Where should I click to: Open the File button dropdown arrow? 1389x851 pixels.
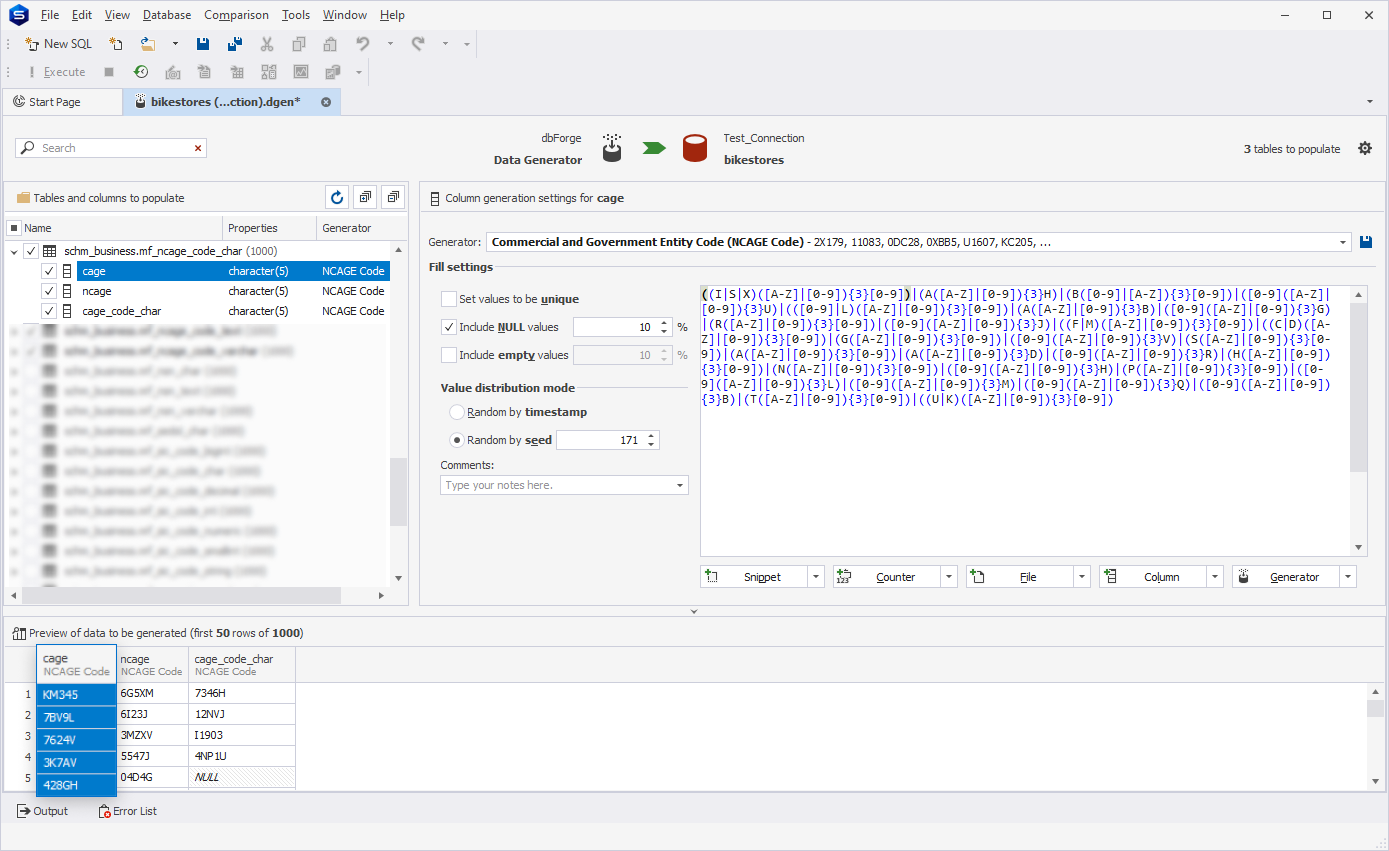tap(1082, 577)
